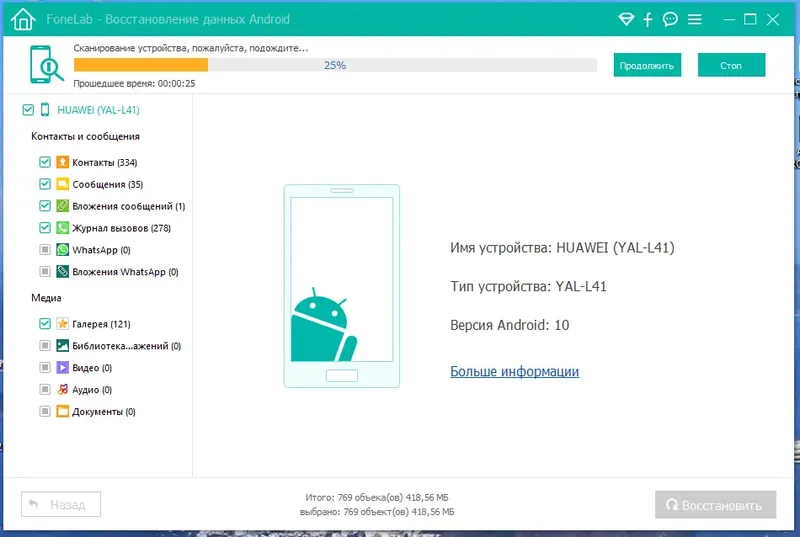Uncheck the Журнал вызовов (278) checkbox
This screenshot has height=537, width=800.
coord(45,228)
